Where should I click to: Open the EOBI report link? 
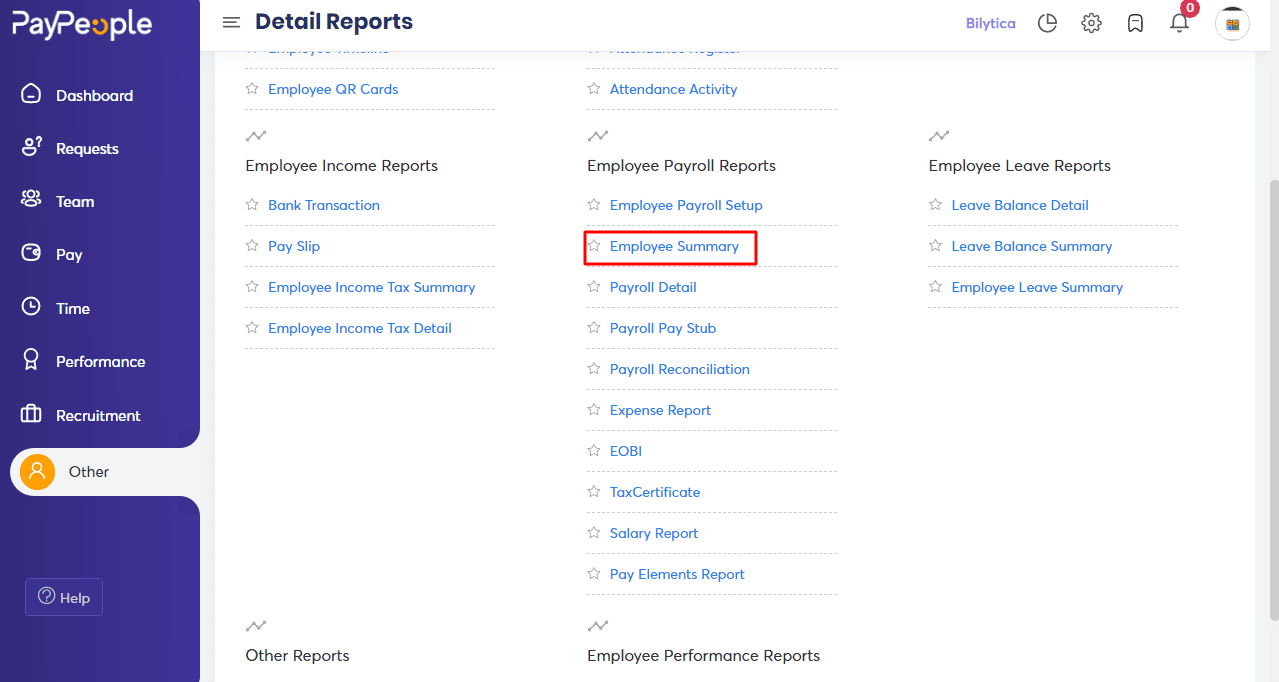coord(627,451)
